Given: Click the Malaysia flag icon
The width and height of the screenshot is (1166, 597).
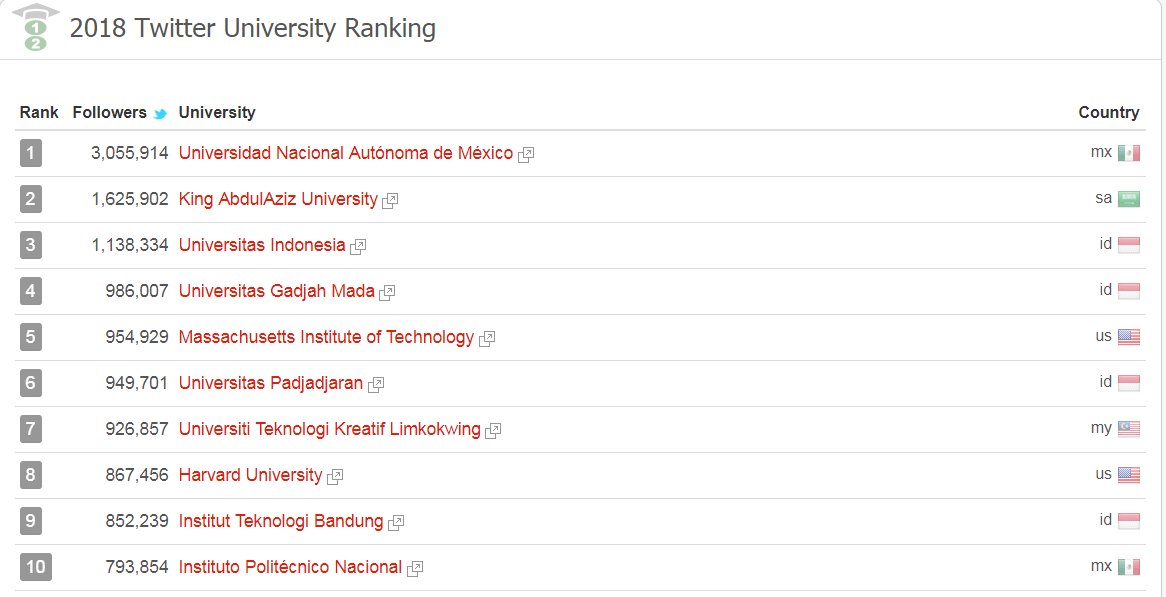Looking at the screenshot, I should 1129,430.
